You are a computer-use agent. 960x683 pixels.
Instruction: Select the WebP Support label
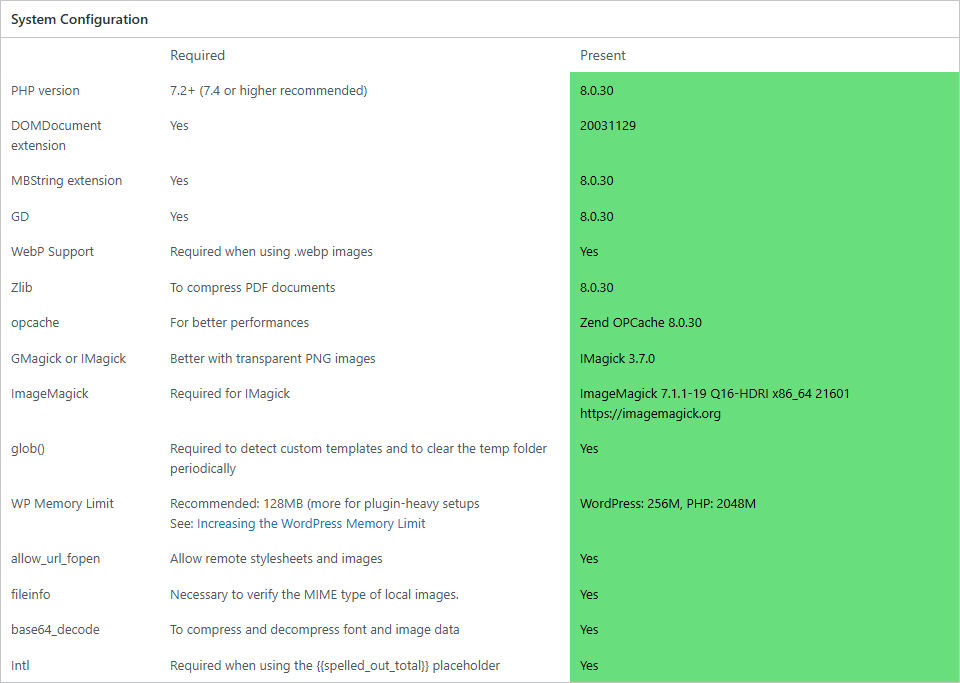click(53, 252)
